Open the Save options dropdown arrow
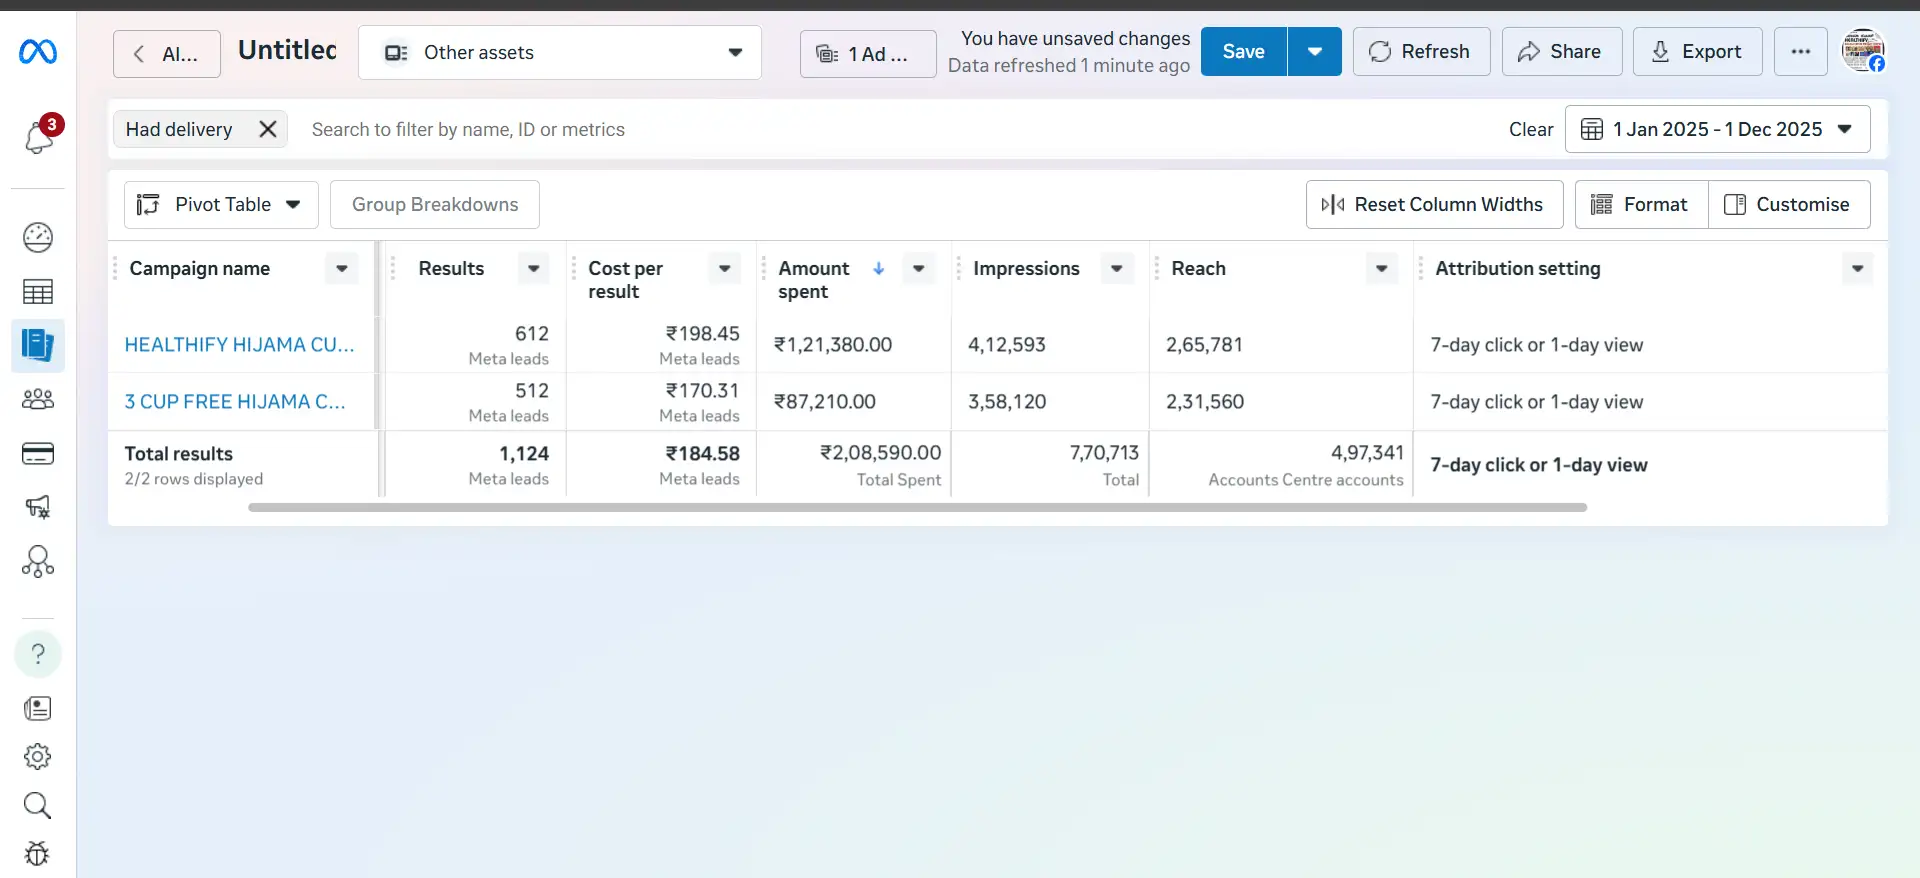The image size is (1920, 878). click(x=1315, y=52)
